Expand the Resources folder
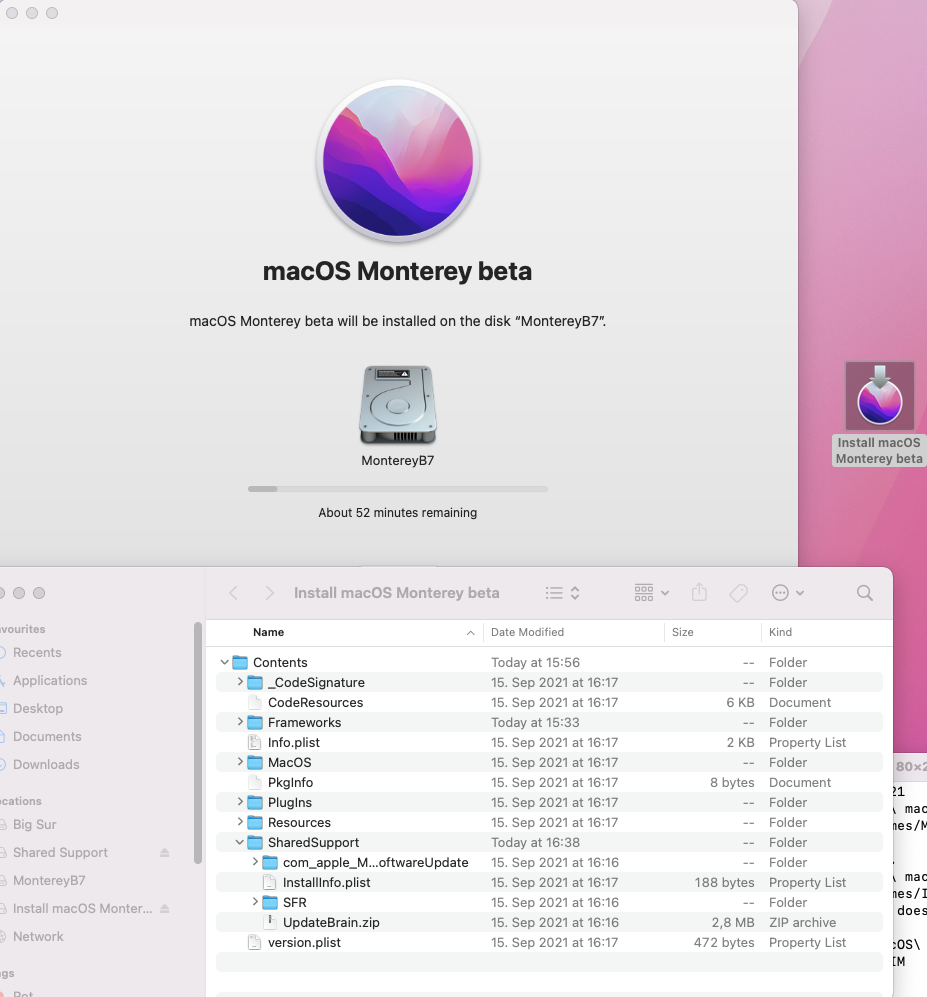The image size is (927, 997). (x=240, y=822)
